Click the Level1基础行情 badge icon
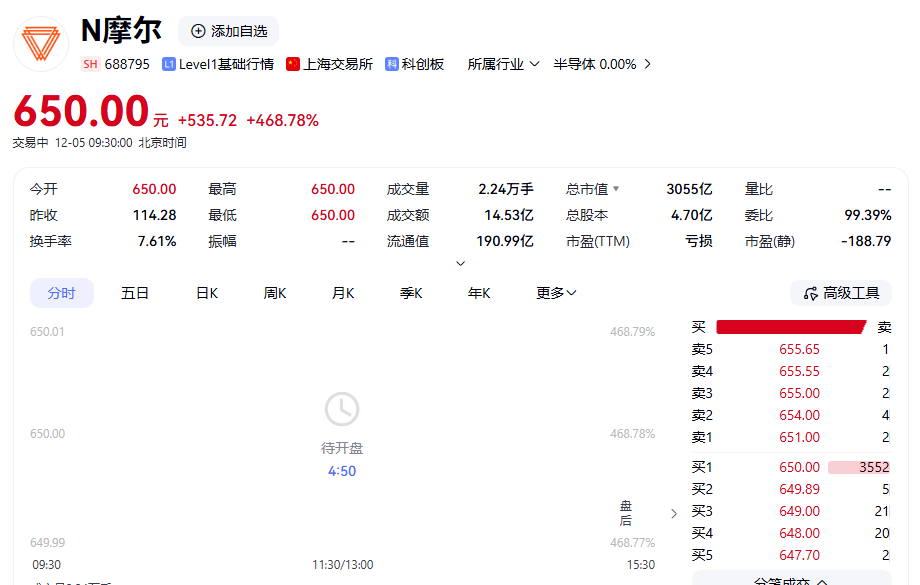 point(169,64)
